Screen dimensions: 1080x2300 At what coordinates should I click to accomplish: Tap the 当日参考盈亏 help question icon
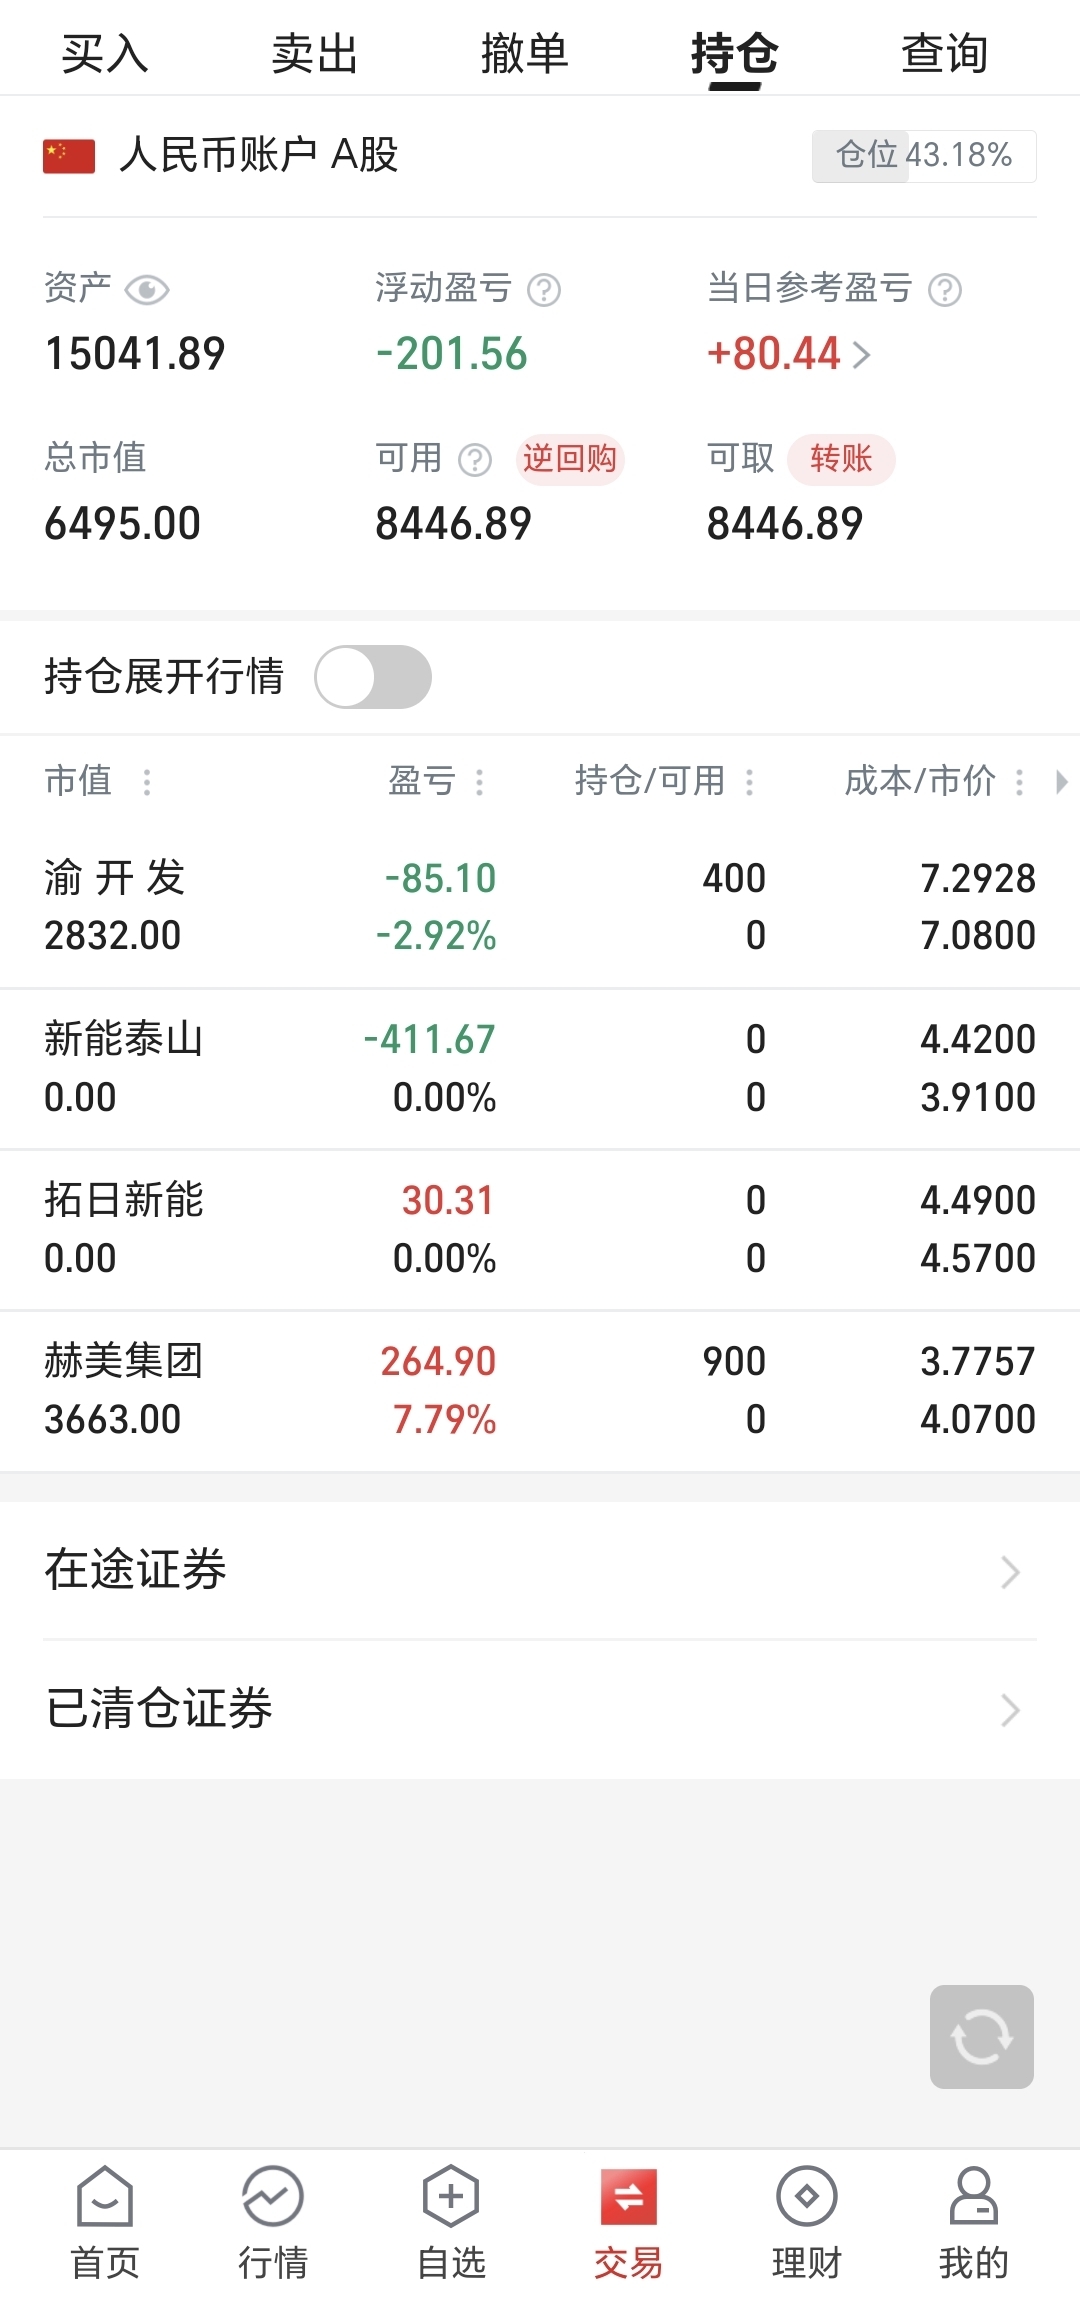pos(945,290)
